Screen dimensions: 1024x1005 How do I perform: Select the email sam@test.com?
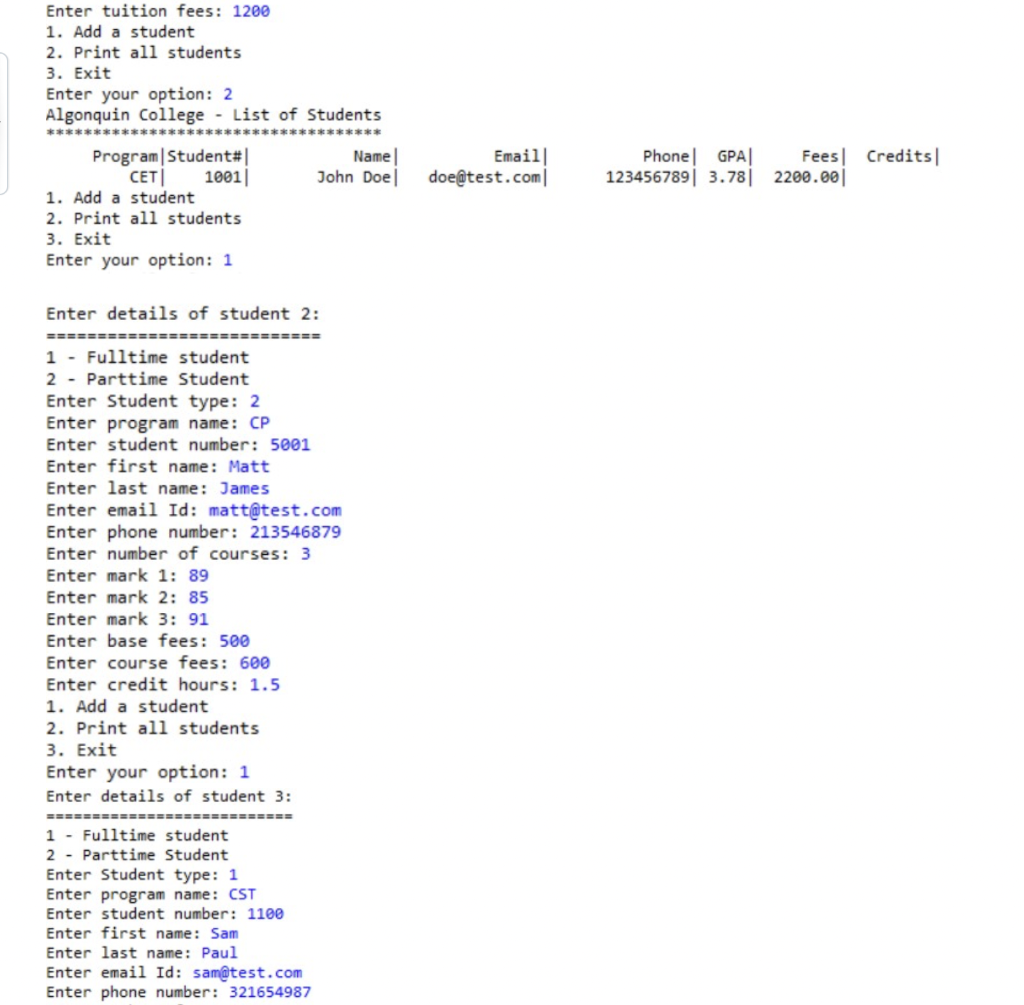tap(247, 972)
